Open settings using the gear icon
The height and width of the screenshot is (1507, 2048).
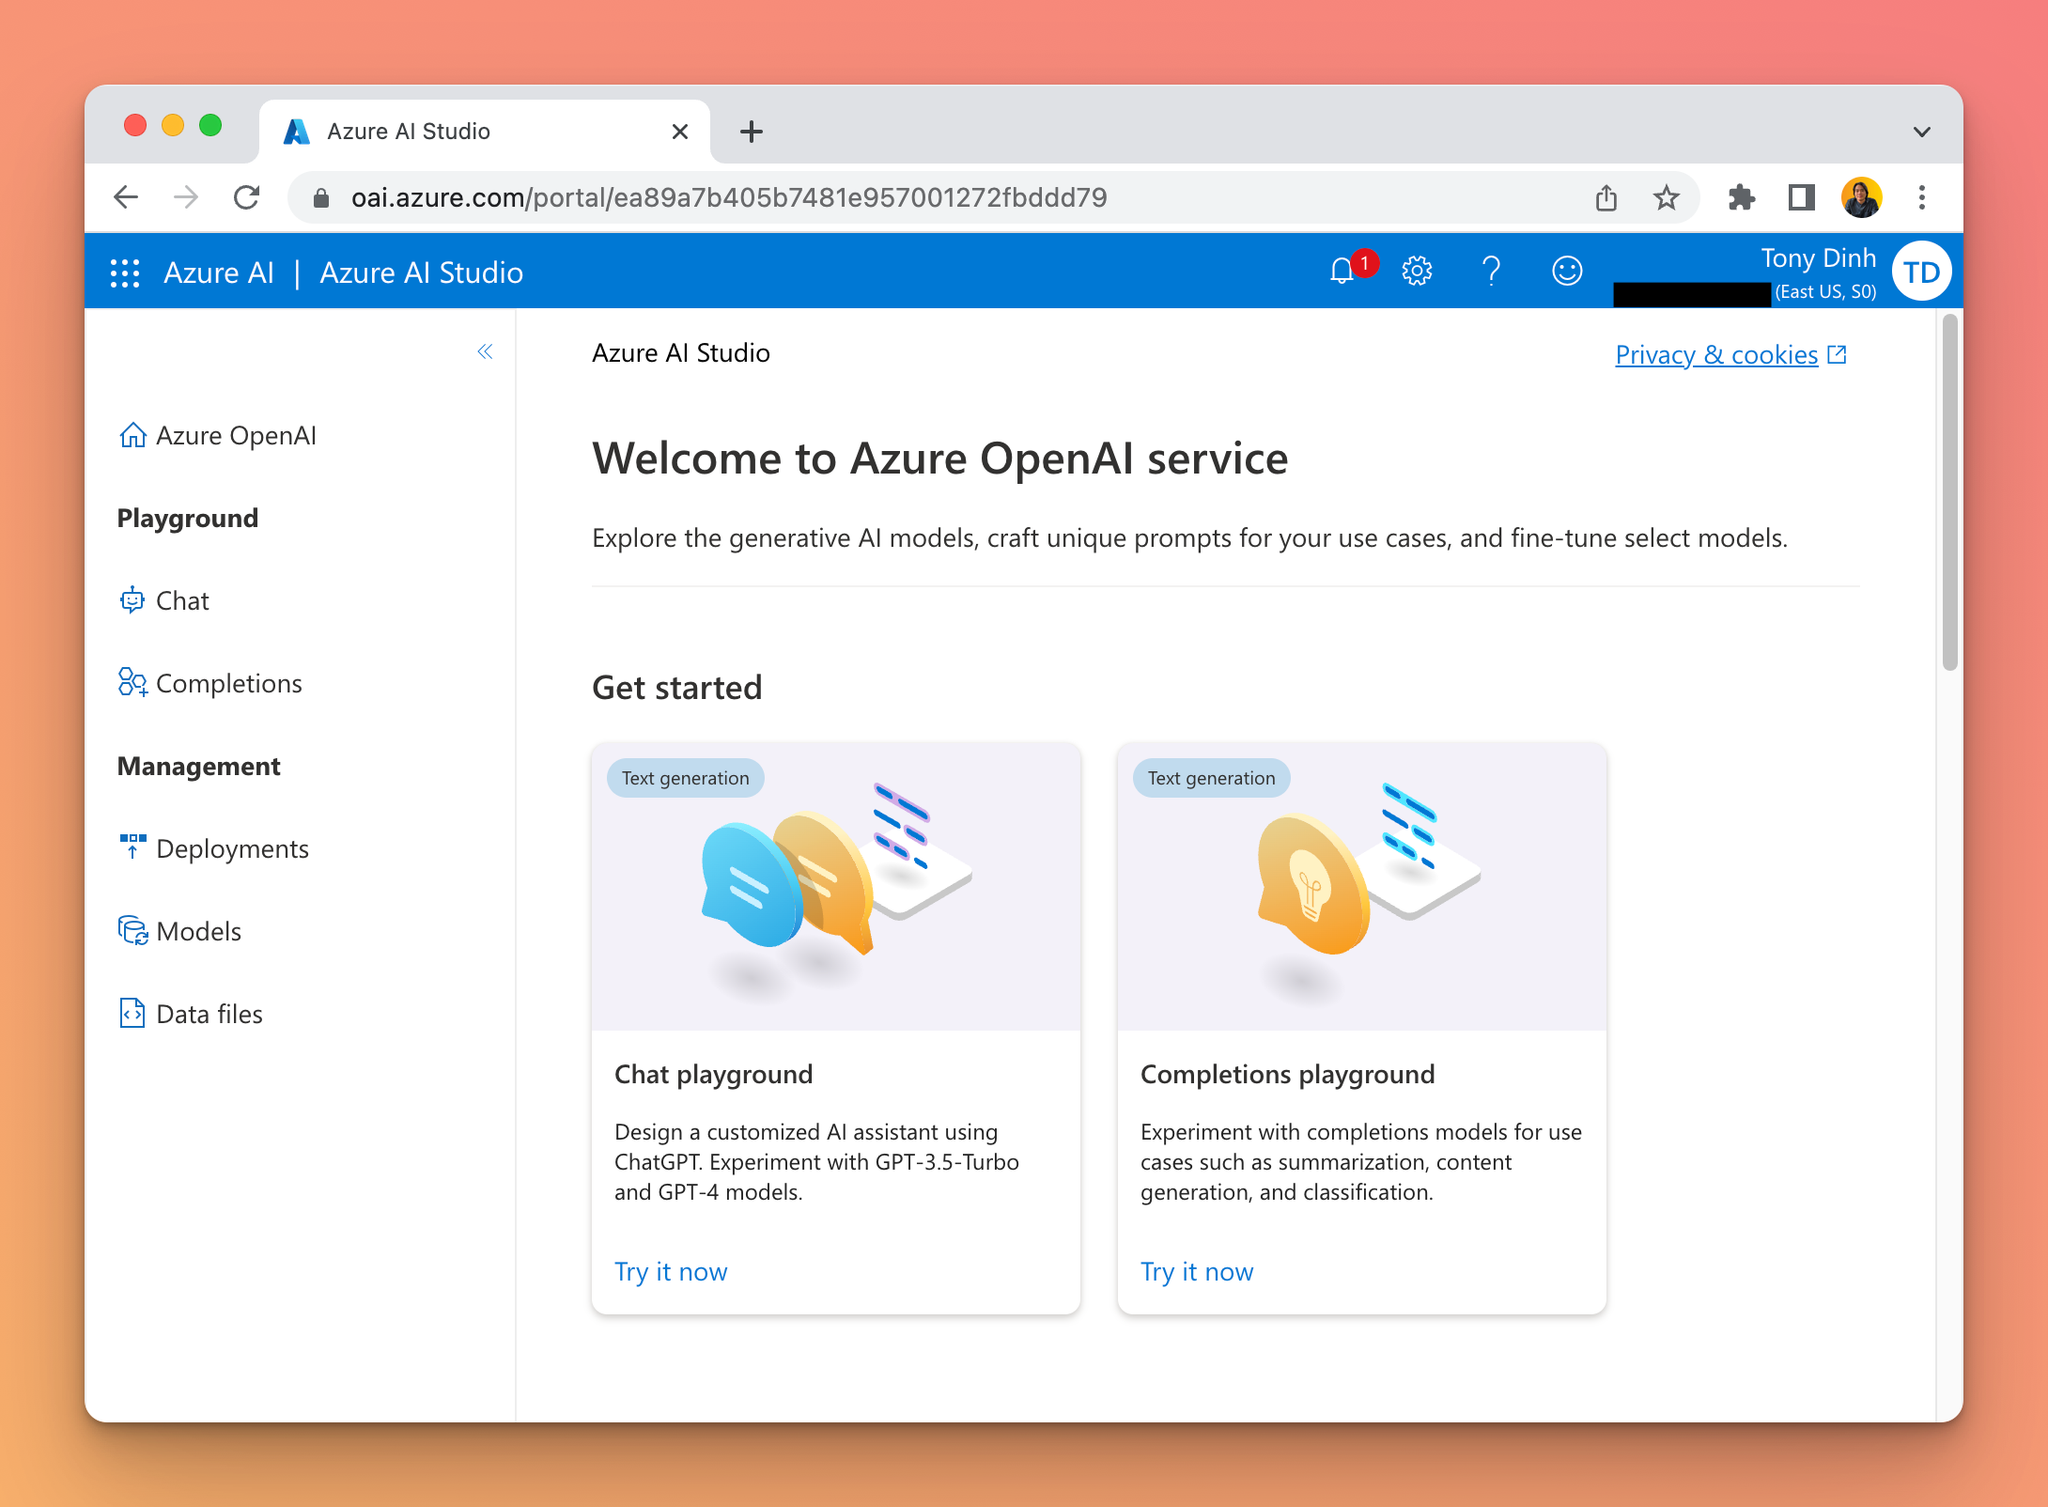1416,271
